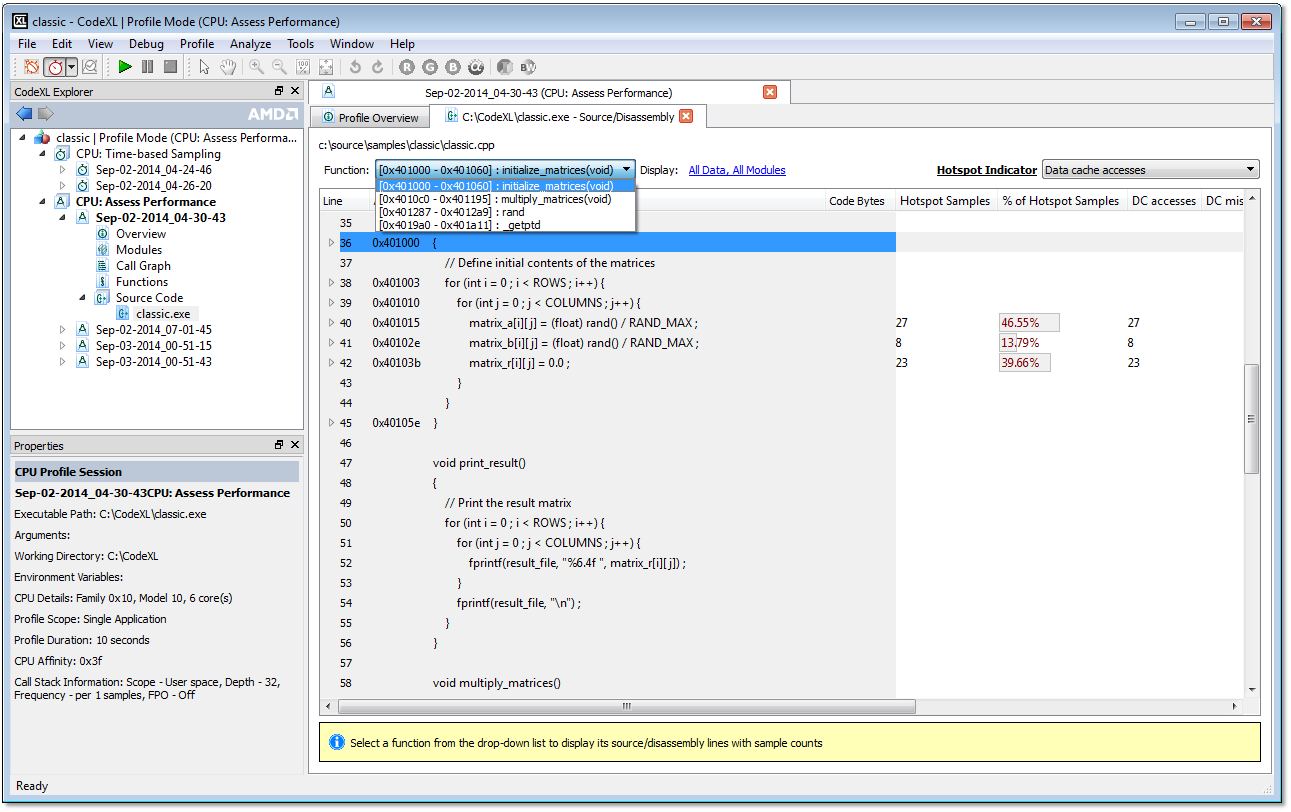Click the zoom in magnifier icon
This screenshot has width=1291, height=812.
coord(257,67)
